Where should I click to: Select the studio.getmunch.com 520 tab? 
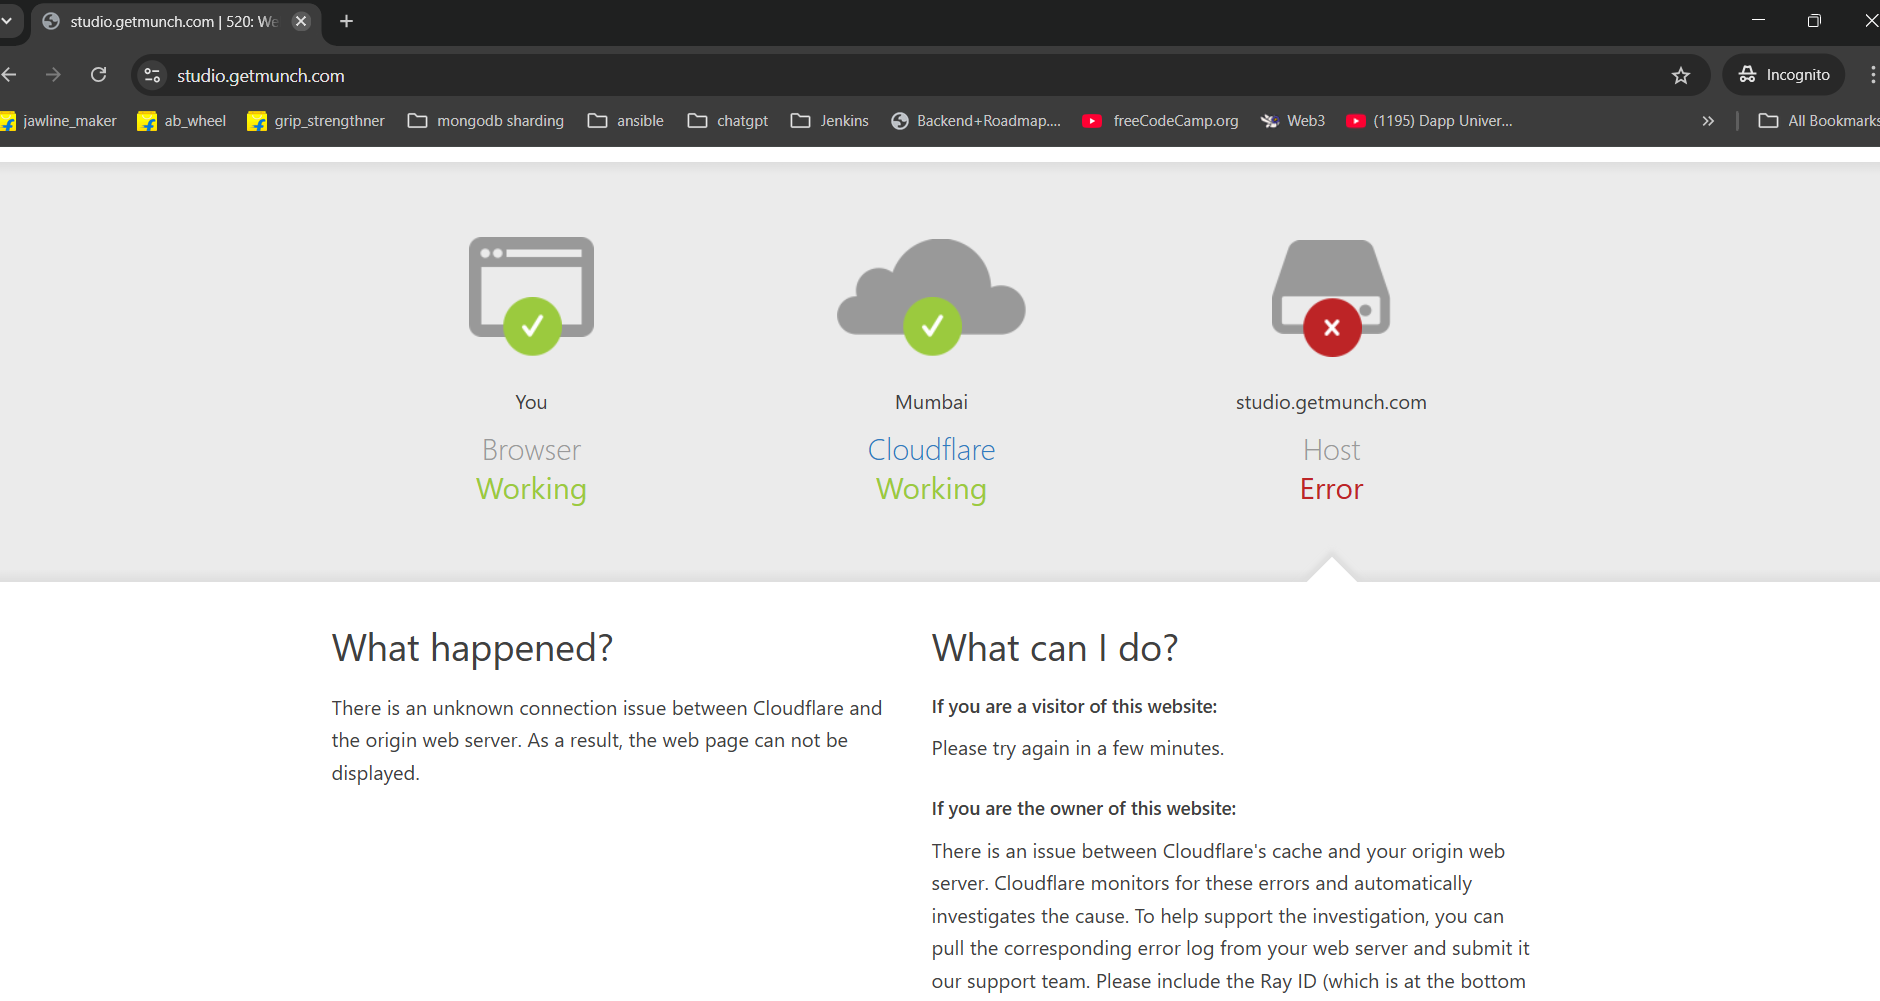(173, 21)
